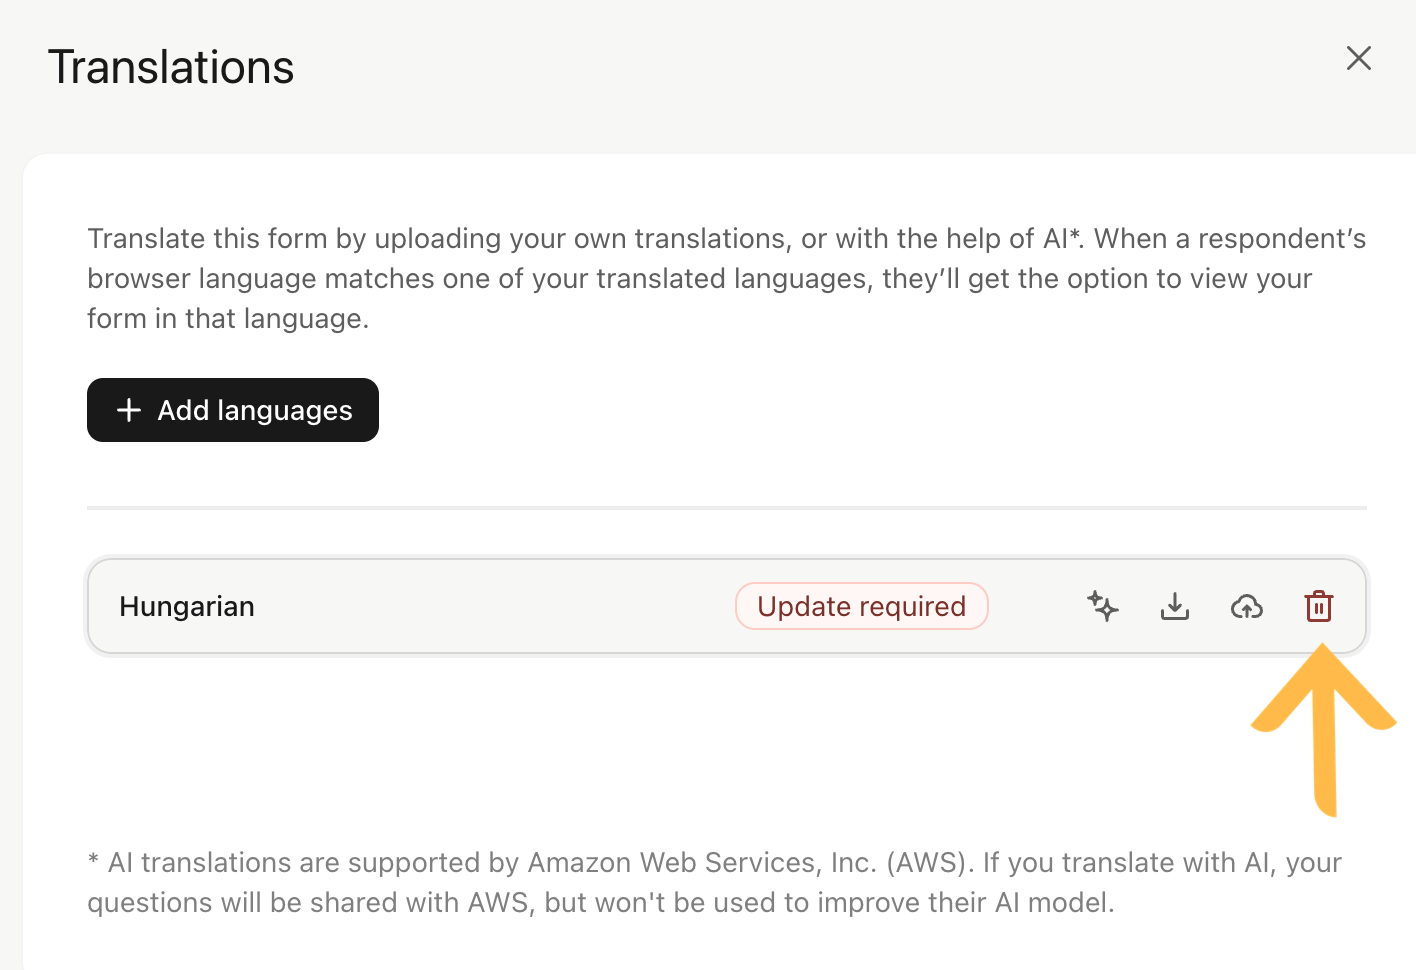Select the Hungarian language name
This screenshot has height=970, width=1416.
coord(187,606)
